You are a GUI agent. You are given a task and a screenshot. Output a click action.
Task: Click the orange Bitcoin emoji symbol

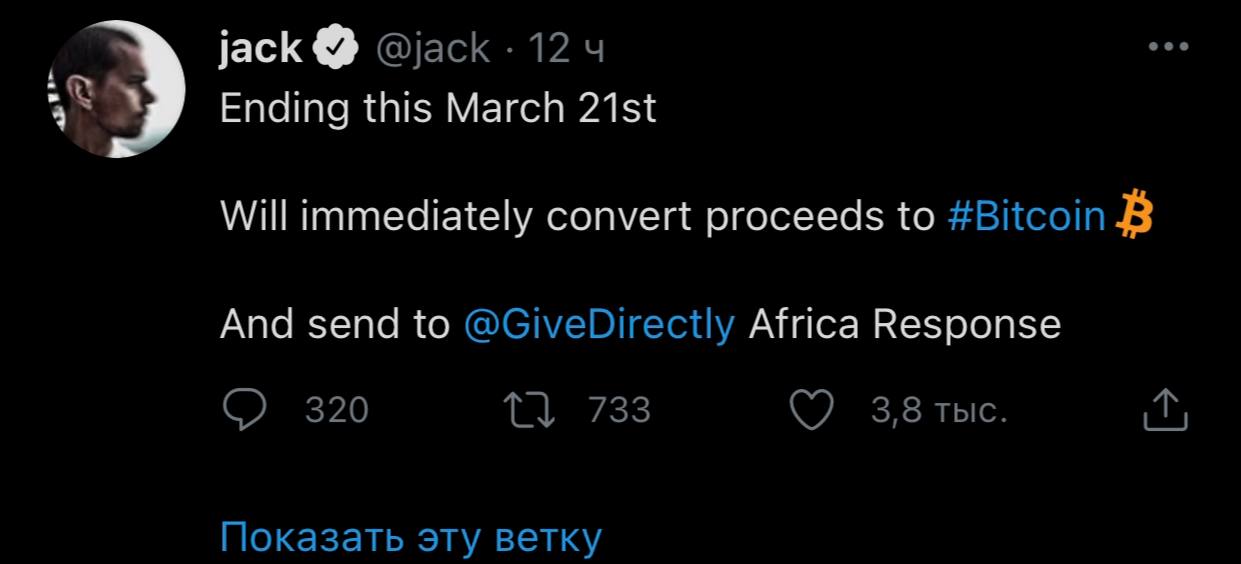pyautogui.click(x=1133, y=215)
